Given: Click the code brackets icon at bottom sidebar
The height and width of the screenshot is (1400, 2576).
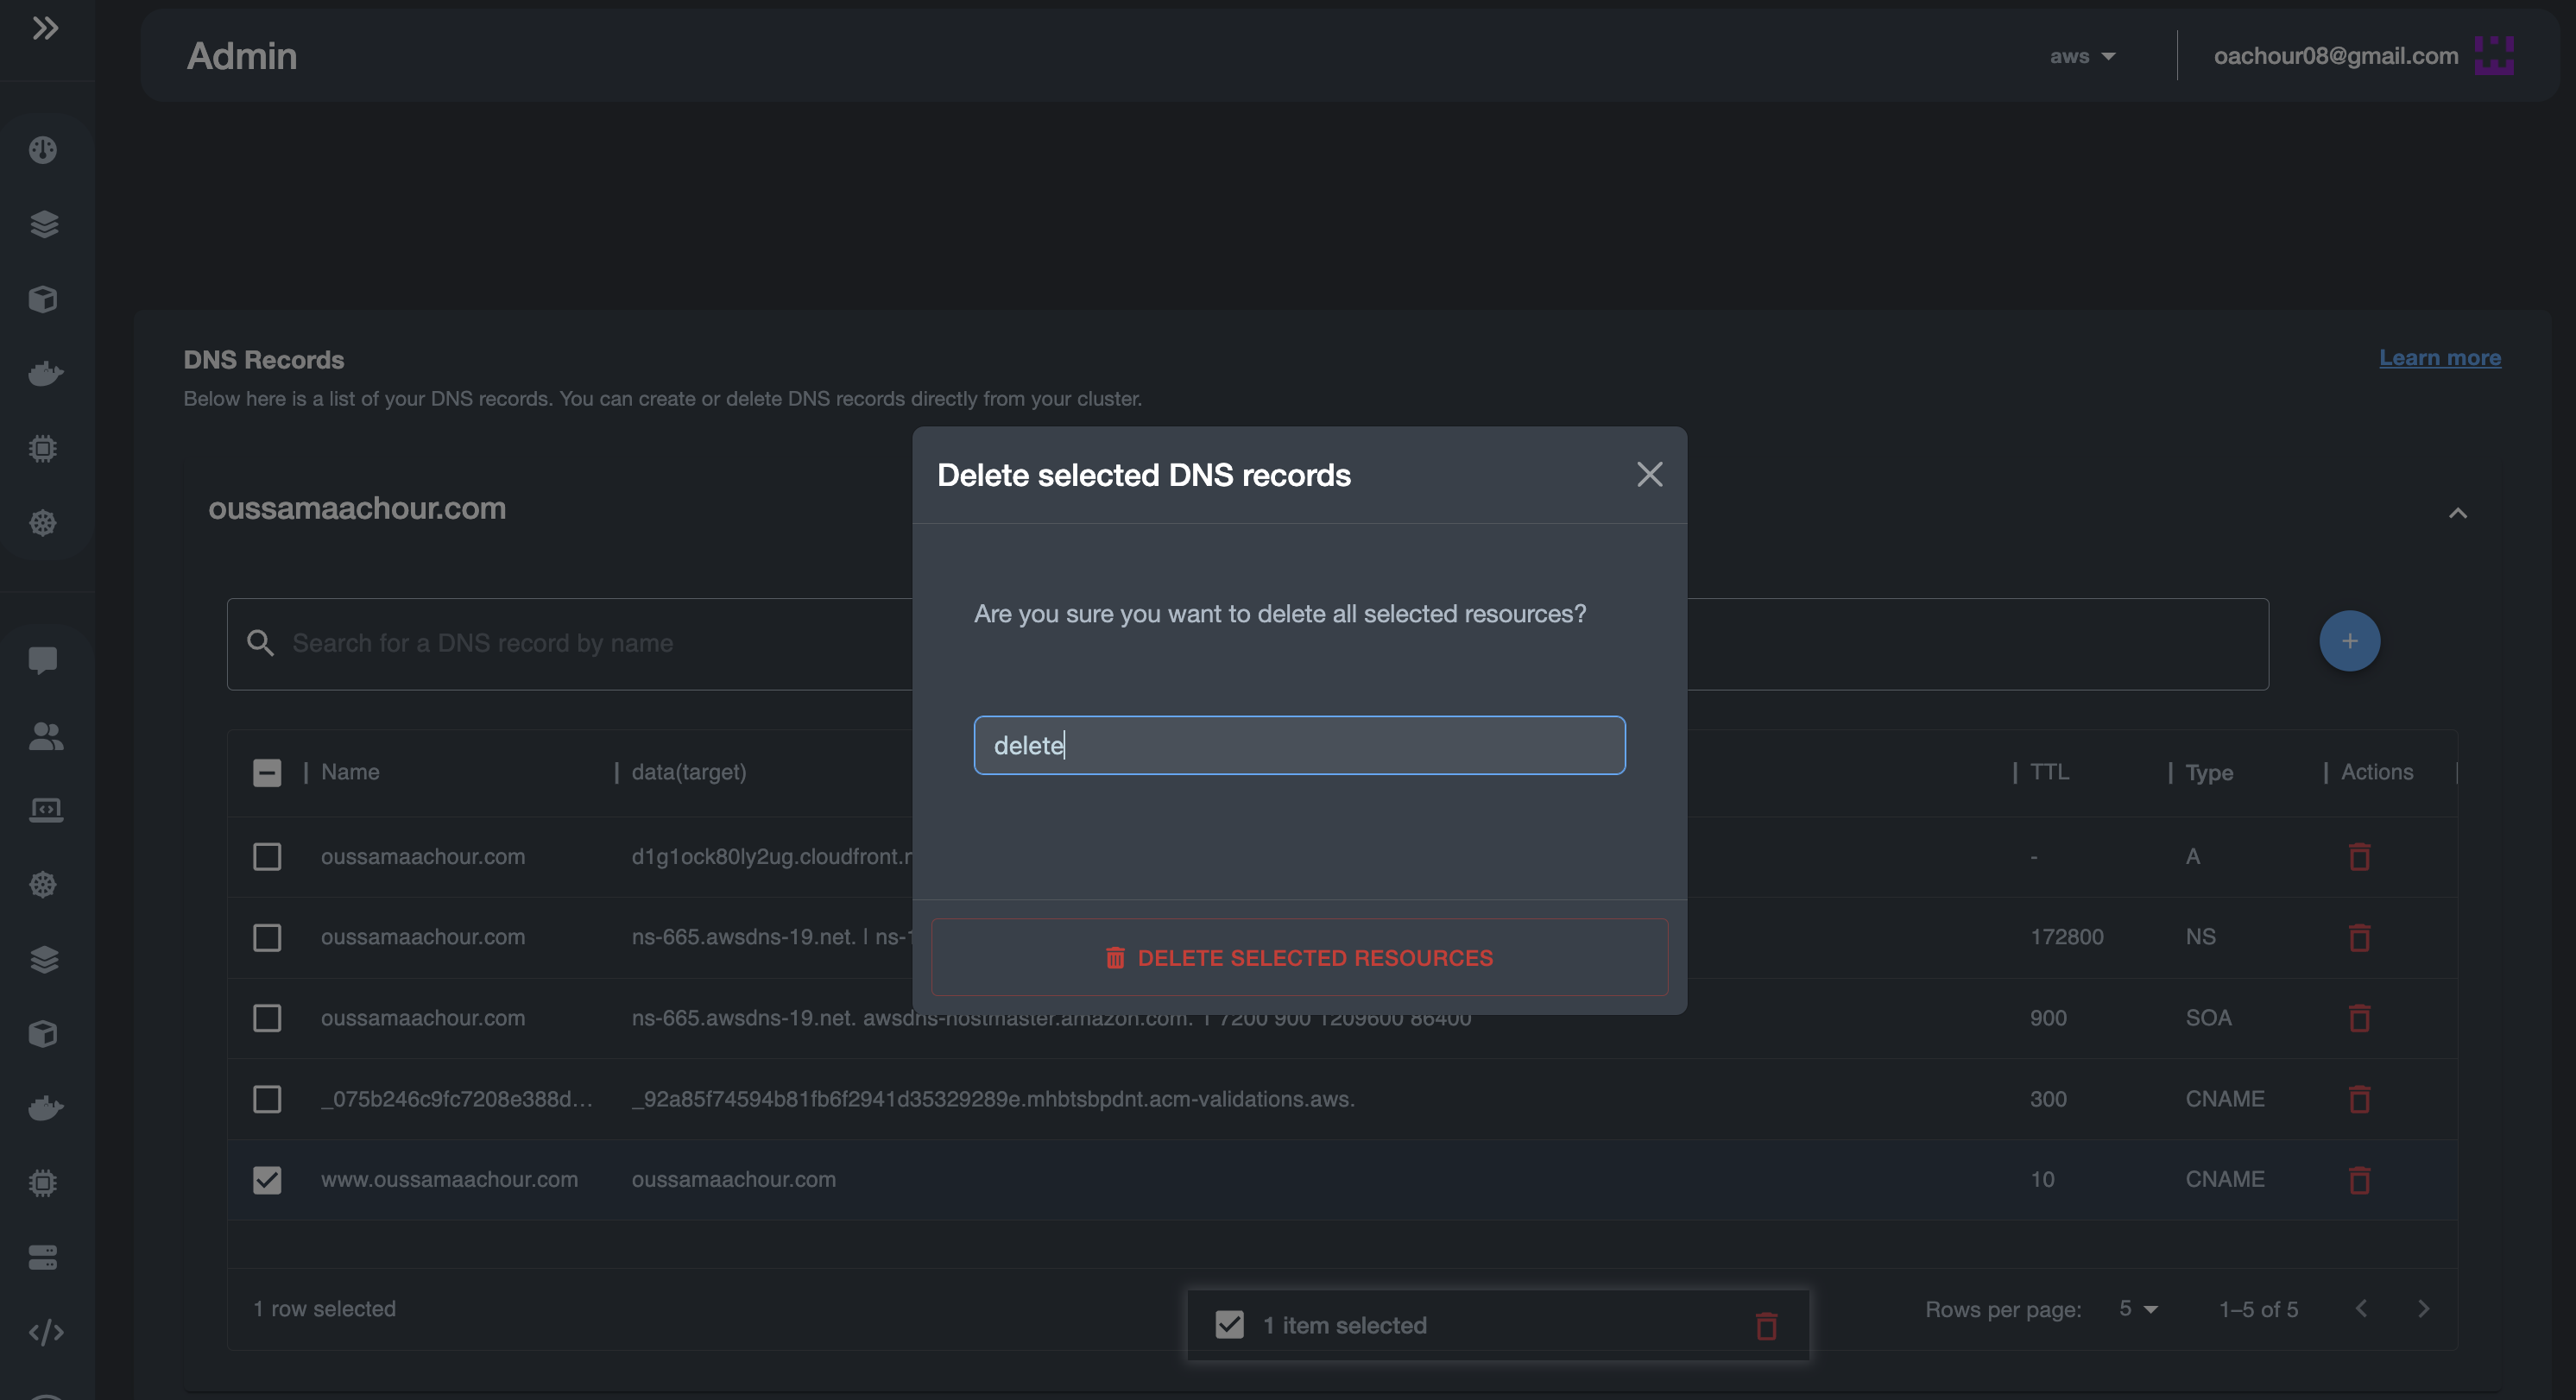Looking at the screenshot, I should (47, 1331).
